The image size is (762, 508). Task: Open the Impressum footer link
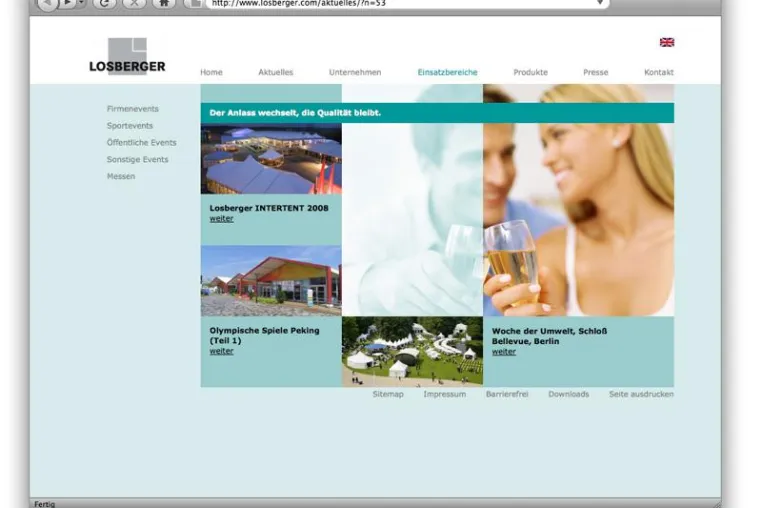(x=444, y=394)
